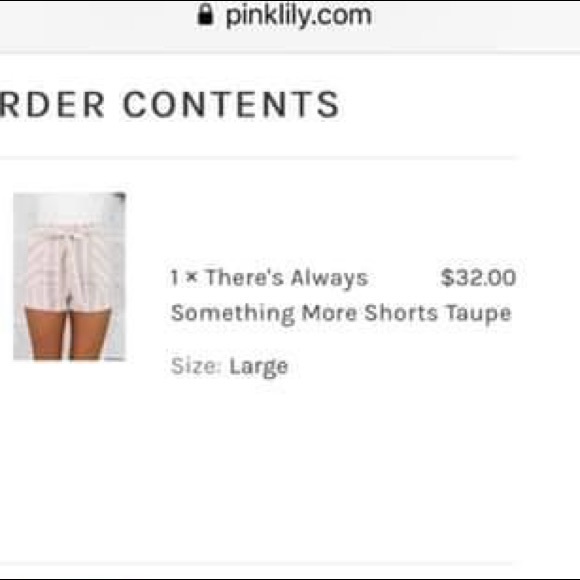
Task: Select the pinklily.com address text
Action: click(x=299, y=16)
